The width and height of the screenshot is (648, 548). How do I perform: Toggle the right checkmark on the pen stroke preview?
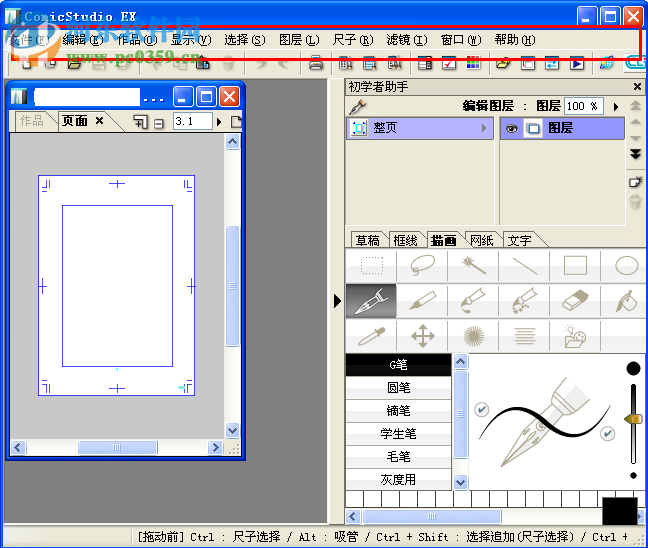pyautogui.click(x=608, y=434)
